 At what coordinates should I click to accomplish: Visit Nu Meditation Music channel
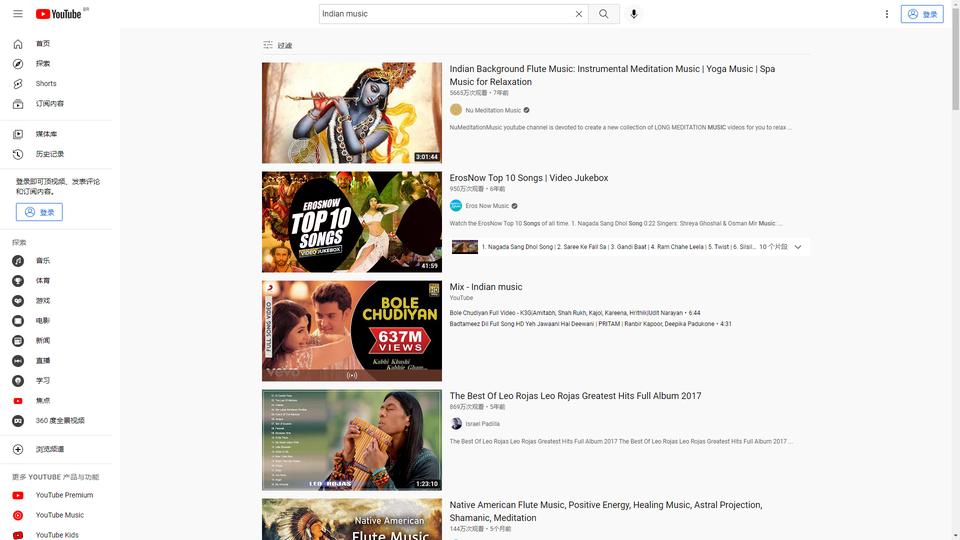click(x=493, y=110)
